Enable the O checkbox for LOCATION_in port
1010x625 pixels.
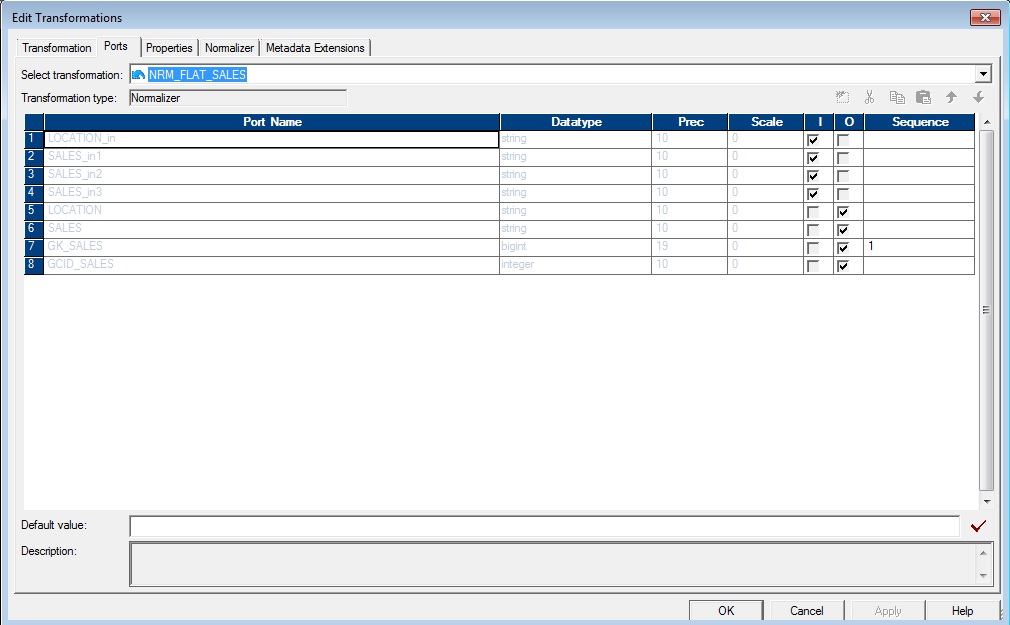pyautogui.click(x=845, y=139)
